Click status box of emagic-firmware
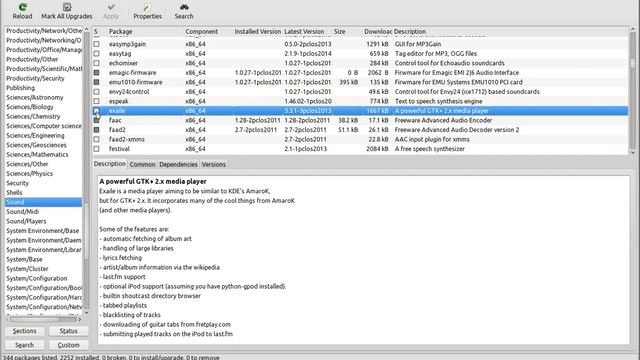Screen dimensions: 640x360 click(x=96, y=73)
